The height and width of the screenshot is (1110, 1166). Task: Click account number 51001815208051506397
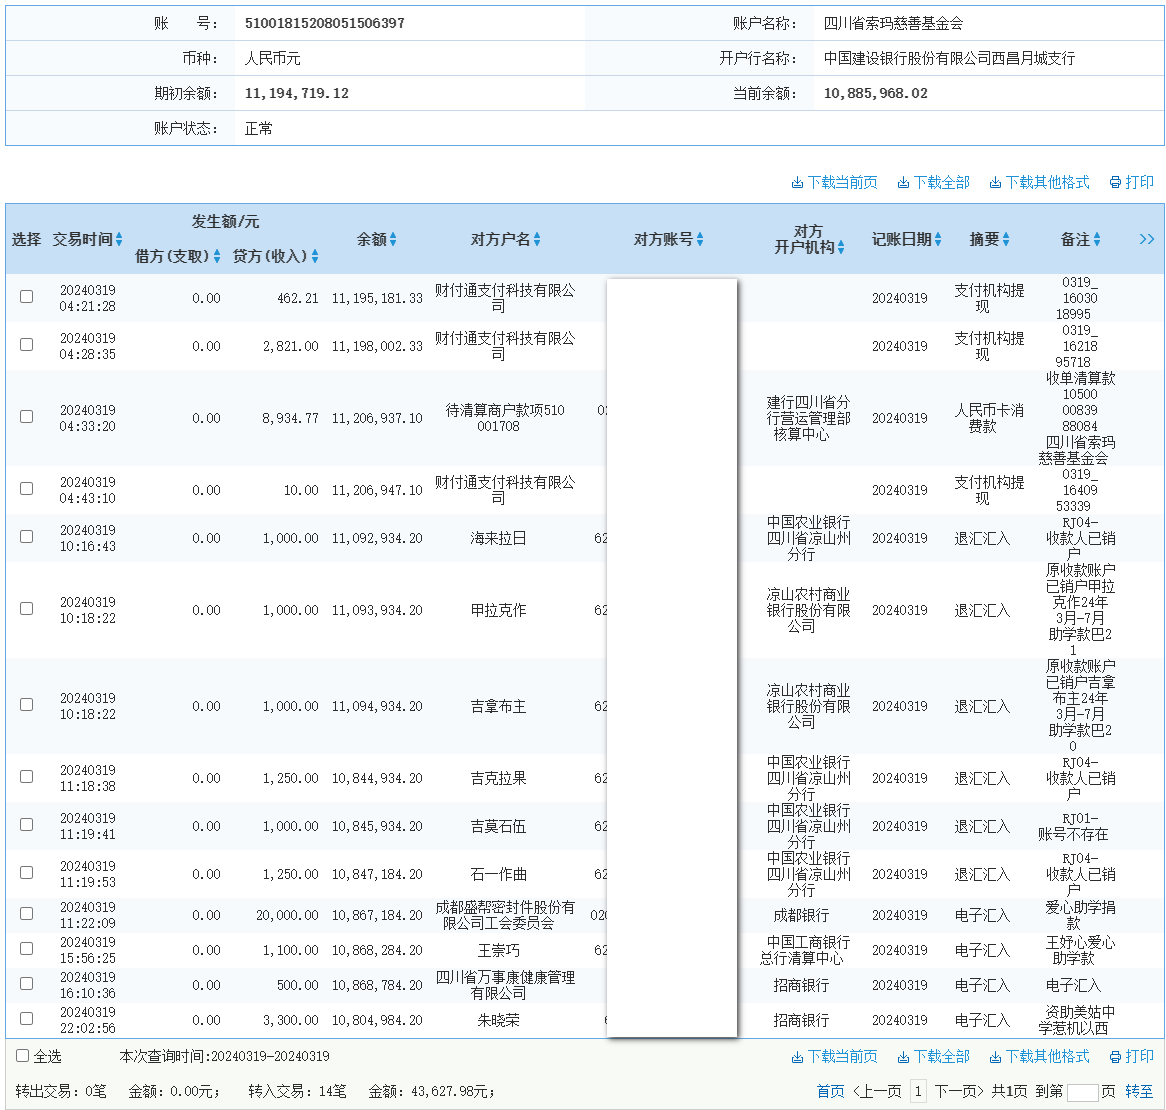(x=325, y=23)
